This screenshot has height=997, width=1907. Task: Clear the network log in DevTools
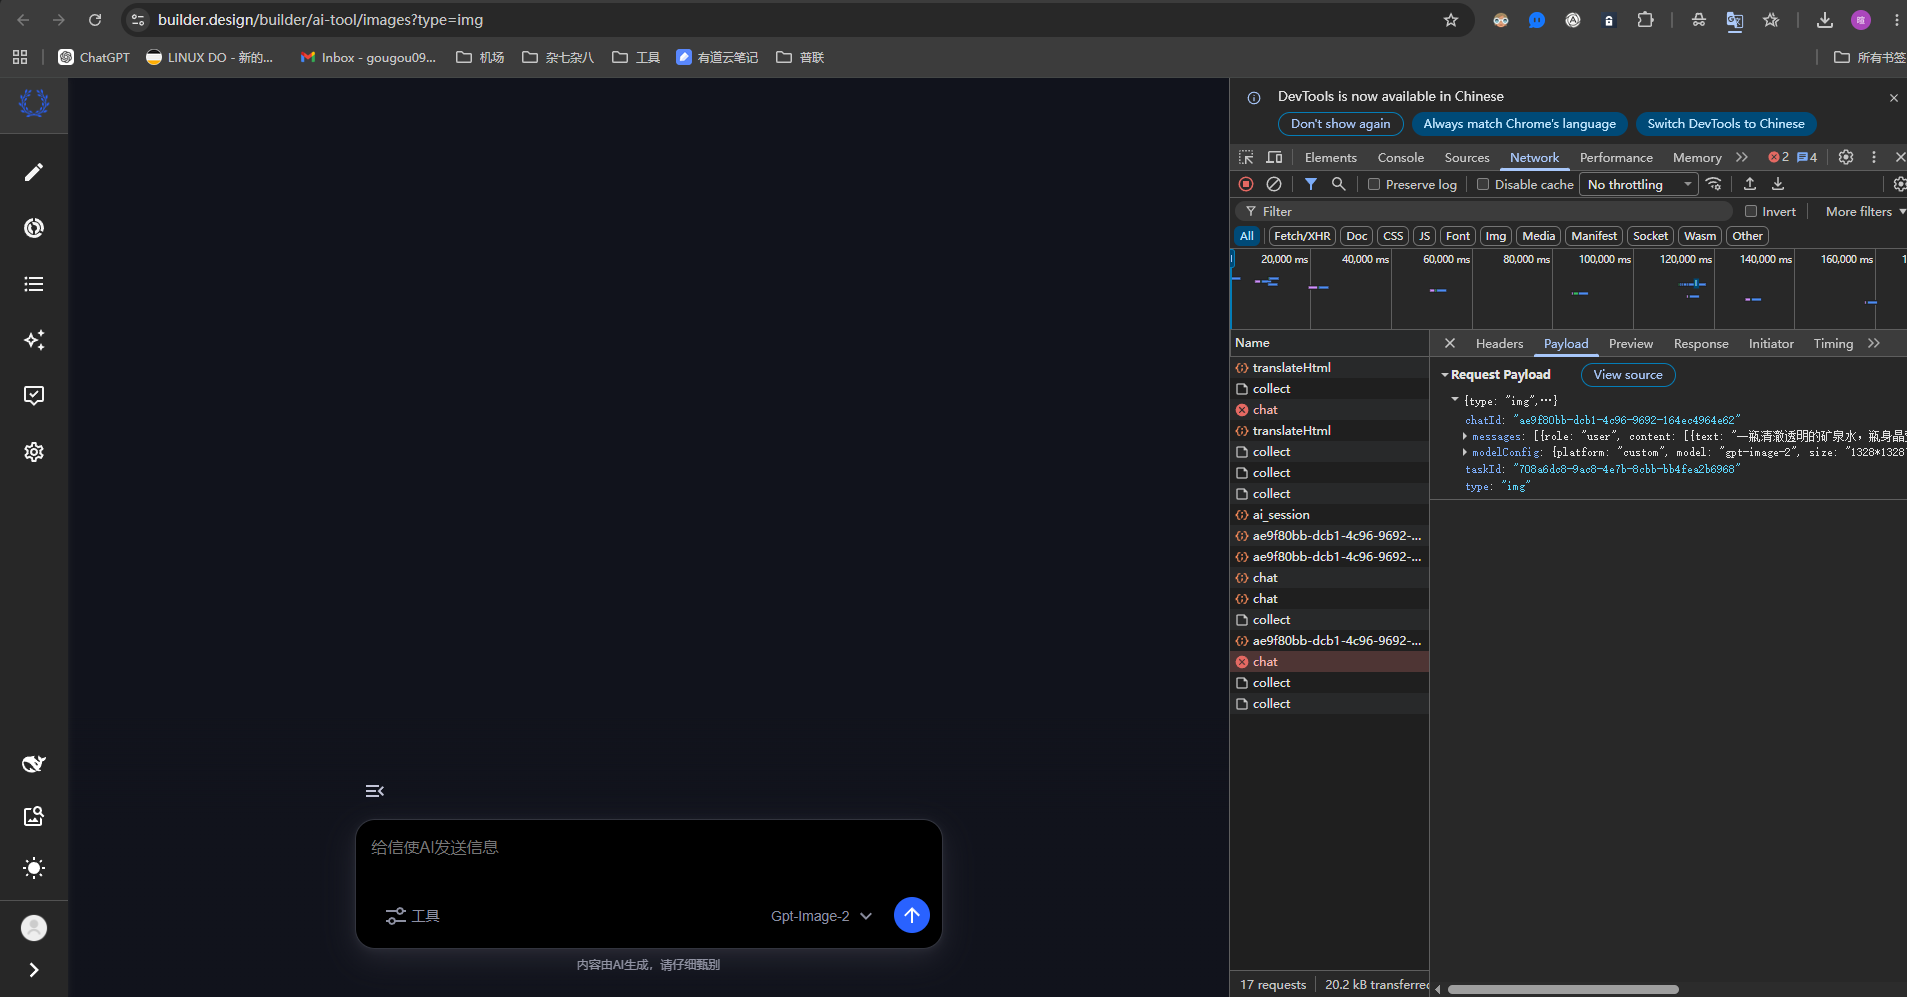pos(1274,184)
